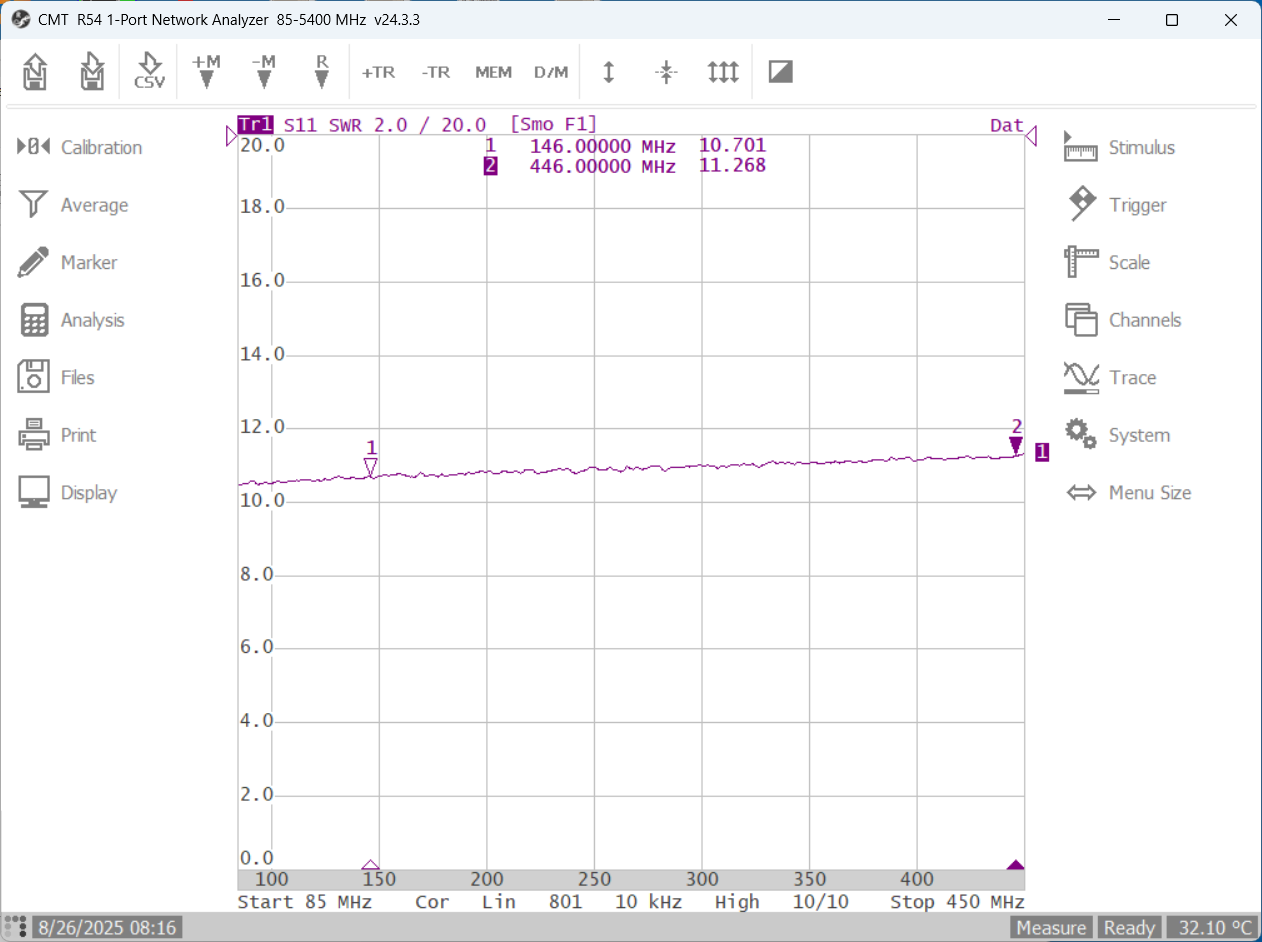Click the invert color scheme icon
The image size is (1262, 942).
point(780,72)
